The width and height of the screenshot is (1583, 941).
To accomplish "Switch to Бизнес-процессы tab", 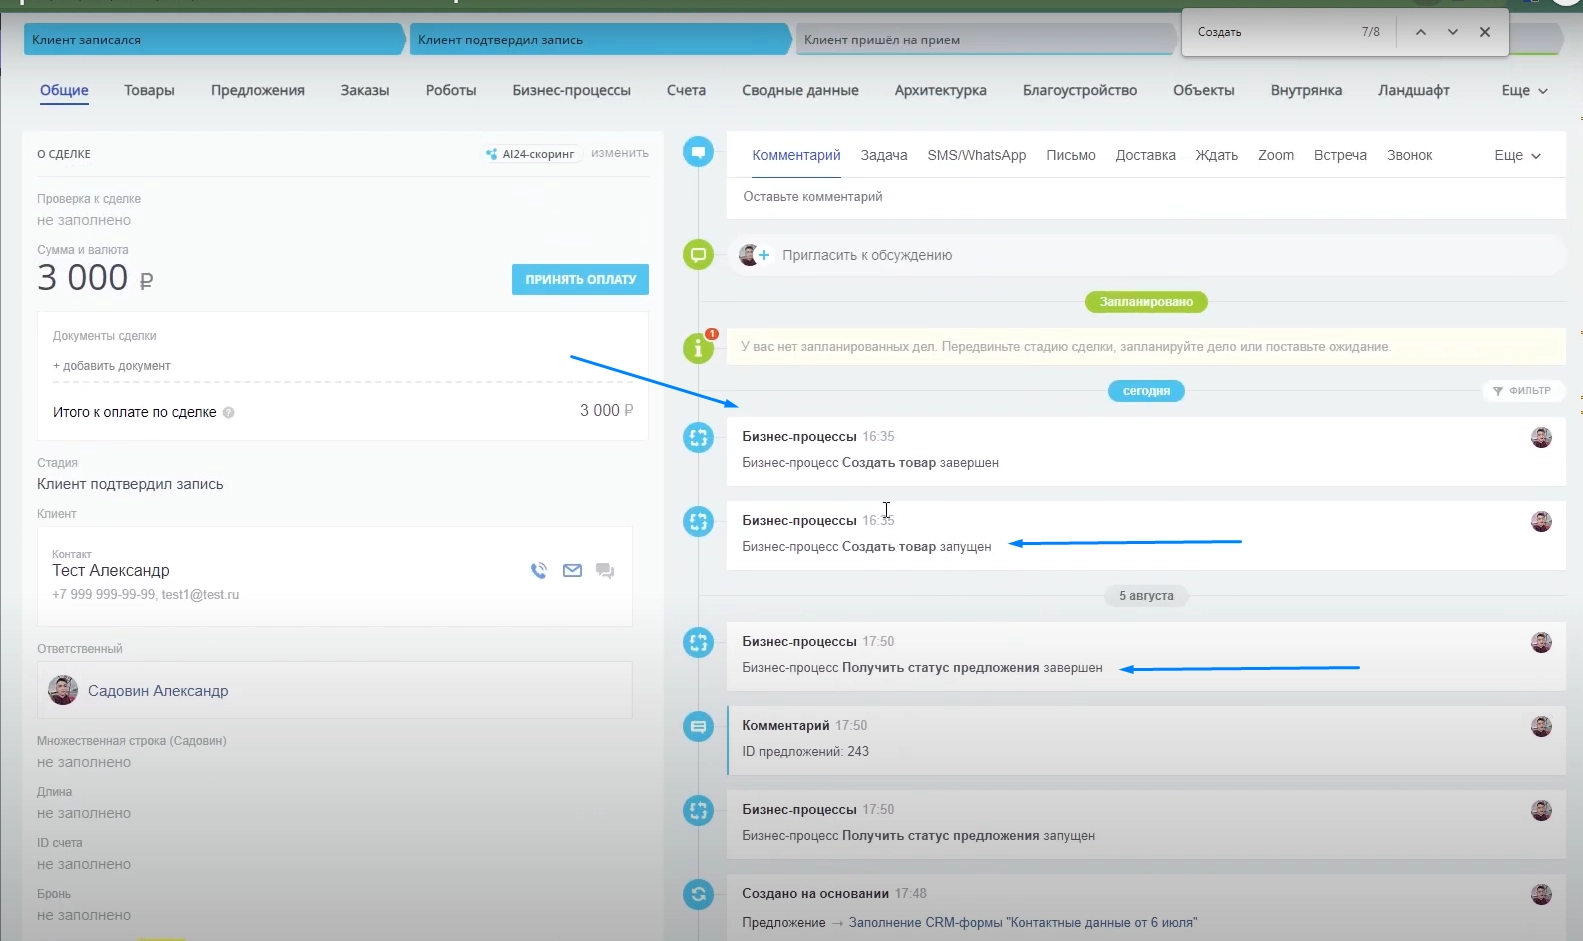I will click(572, 90).
